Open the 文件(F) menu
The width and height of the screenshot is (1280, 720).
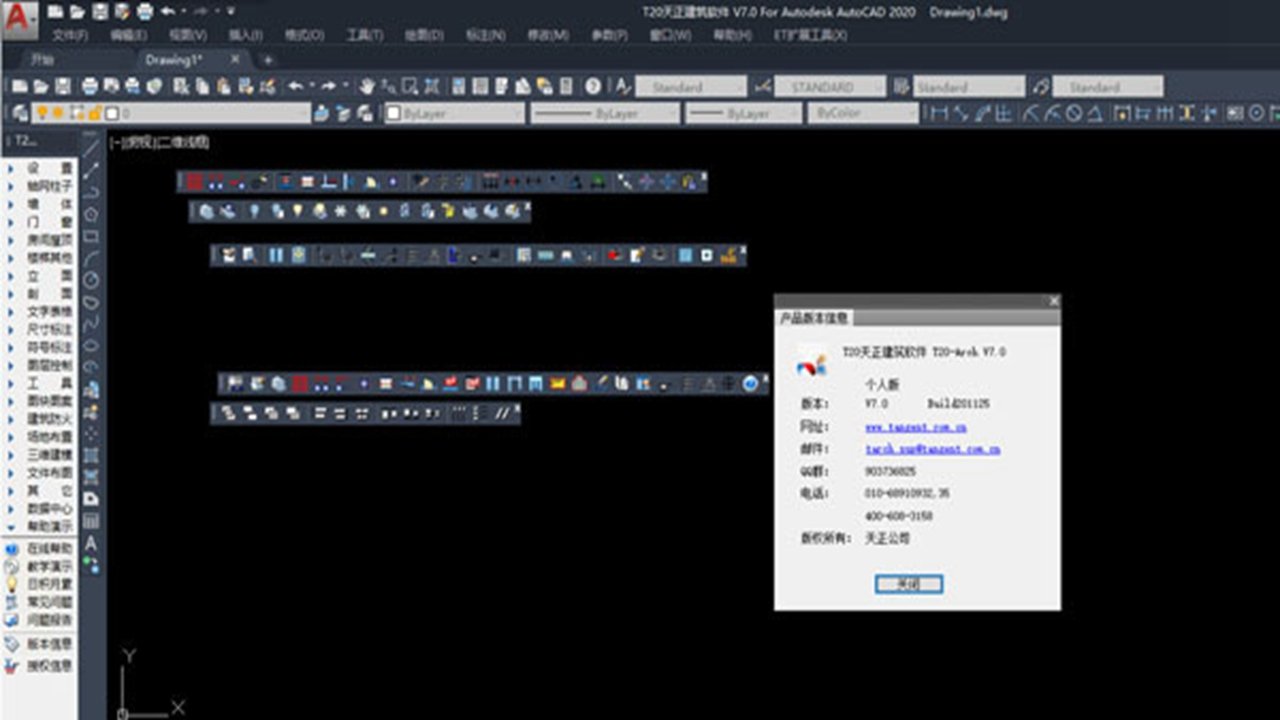(70, 35)
